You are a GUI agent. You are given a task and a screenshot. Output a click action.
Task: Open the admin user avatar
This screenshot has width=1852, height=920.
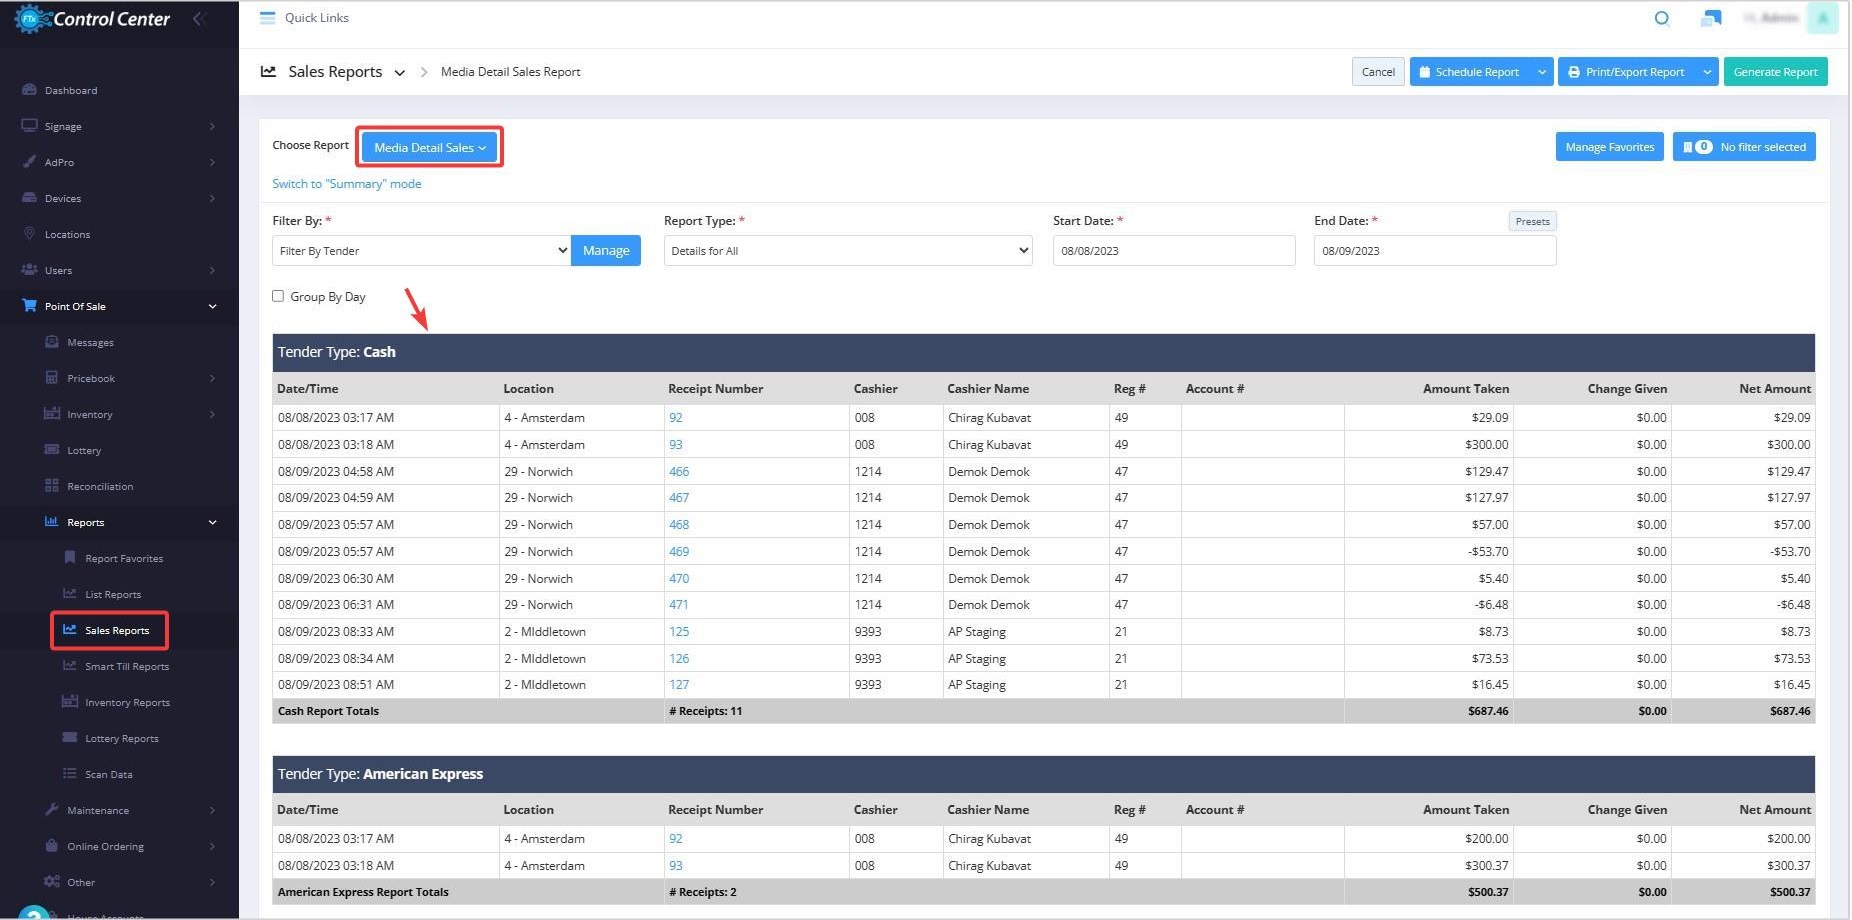(x=1822, y=18)
